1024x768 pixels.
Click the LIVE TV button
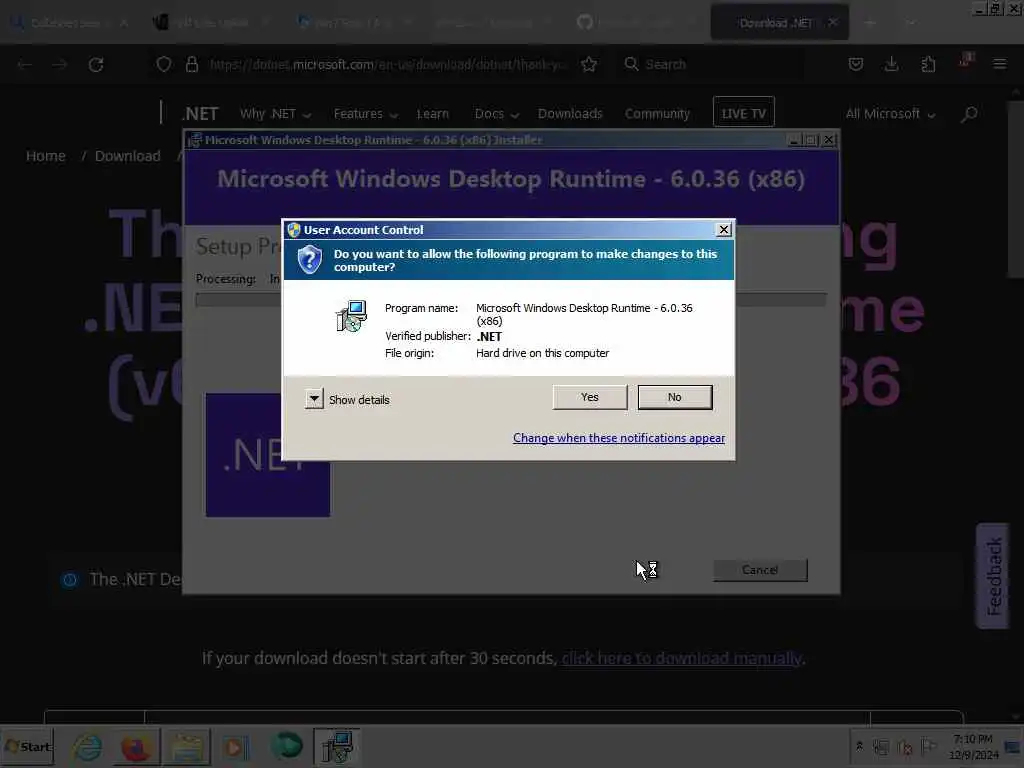coord(744,113)
